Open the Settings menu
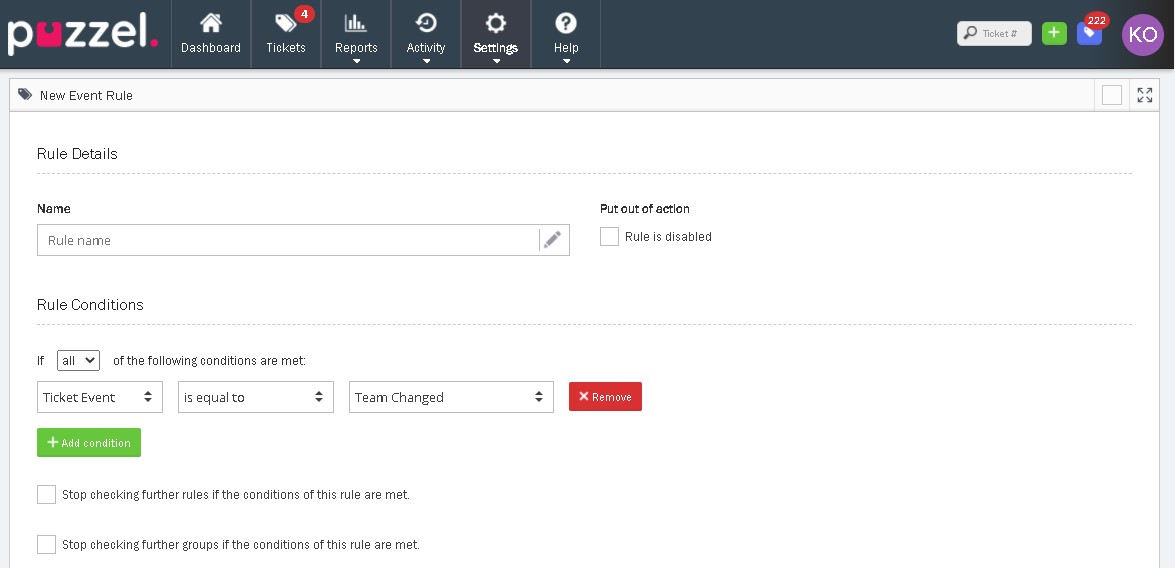1175x568 pixels. [x=495, y=34]
